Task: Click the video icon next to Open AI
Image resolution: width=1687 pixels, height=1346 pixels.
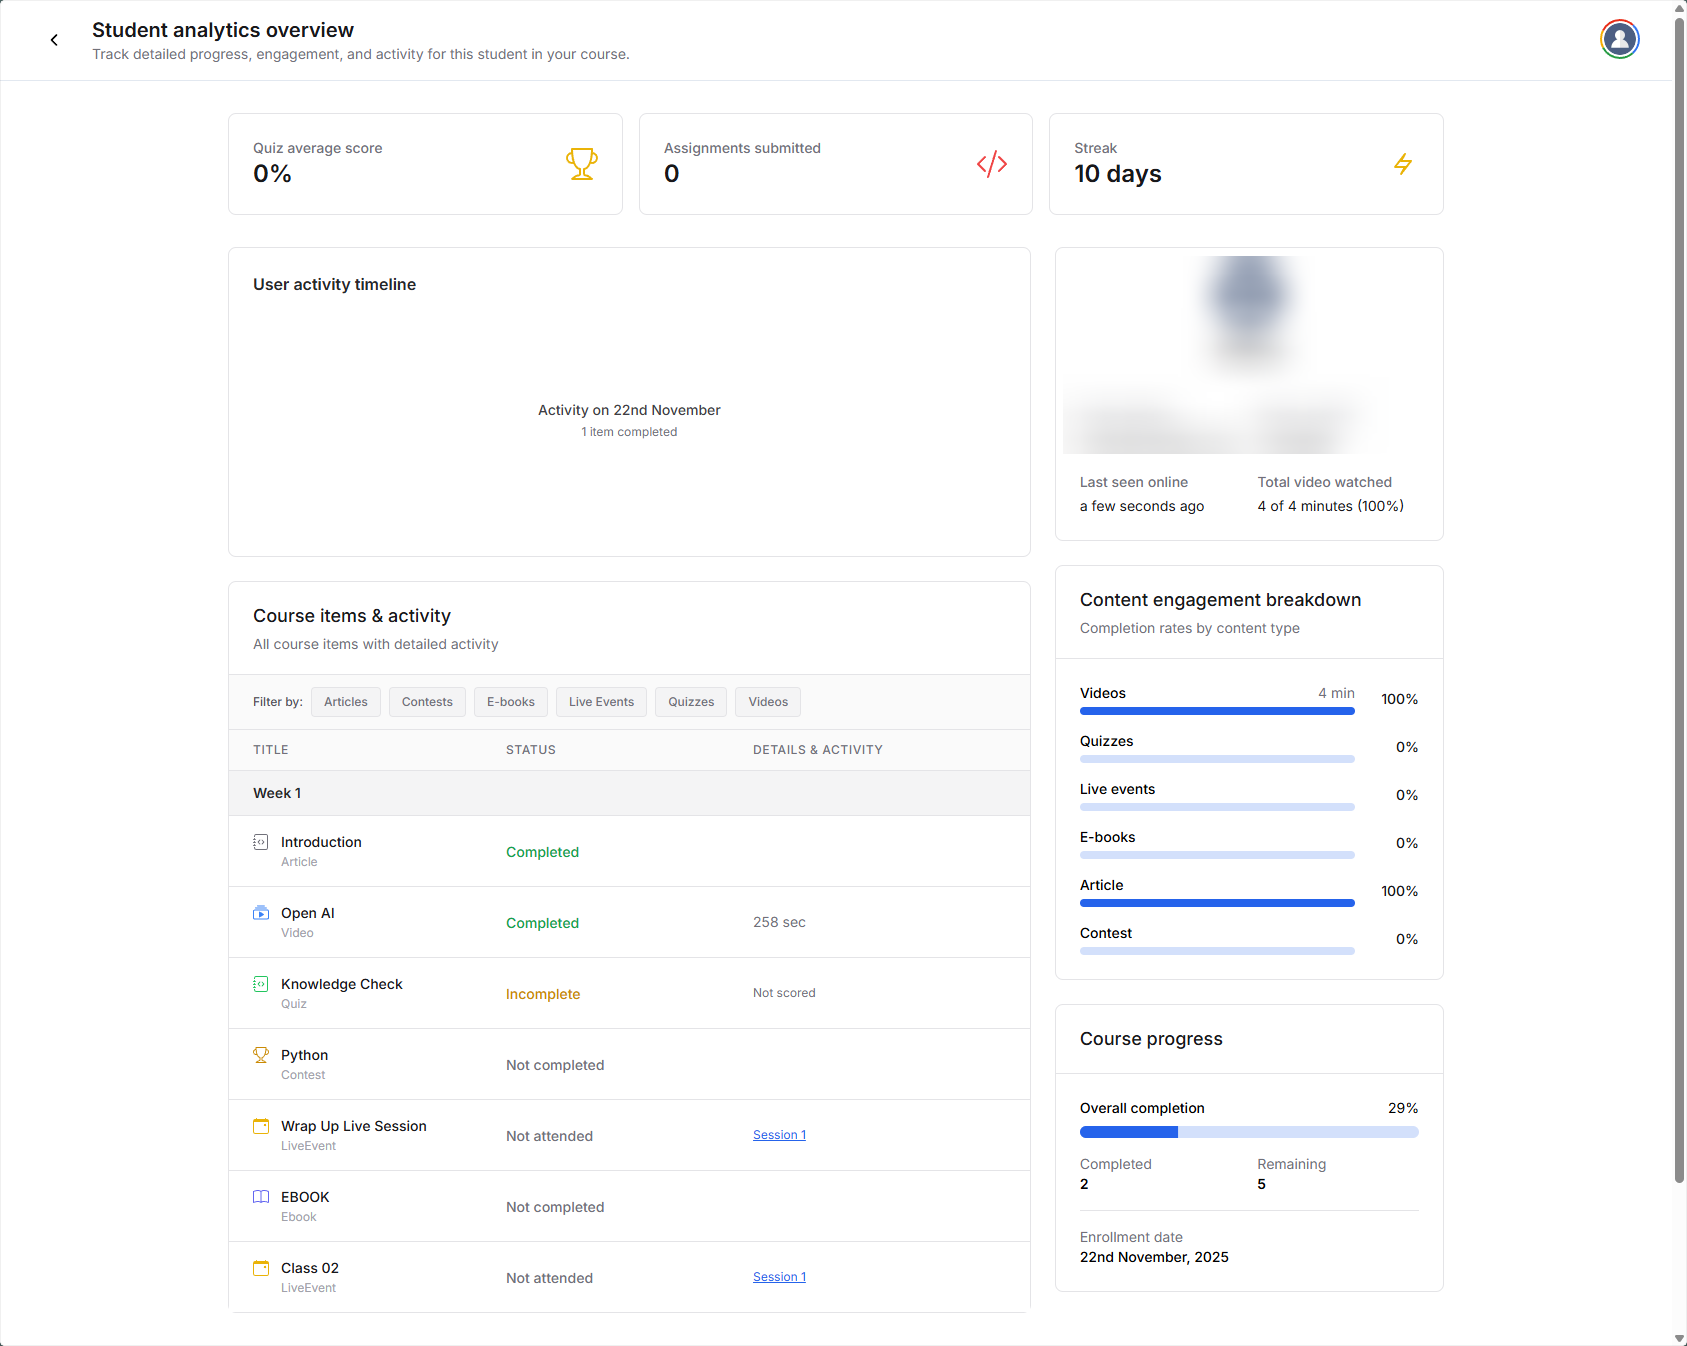Action: pyautogui.click(x=261, y=913)
